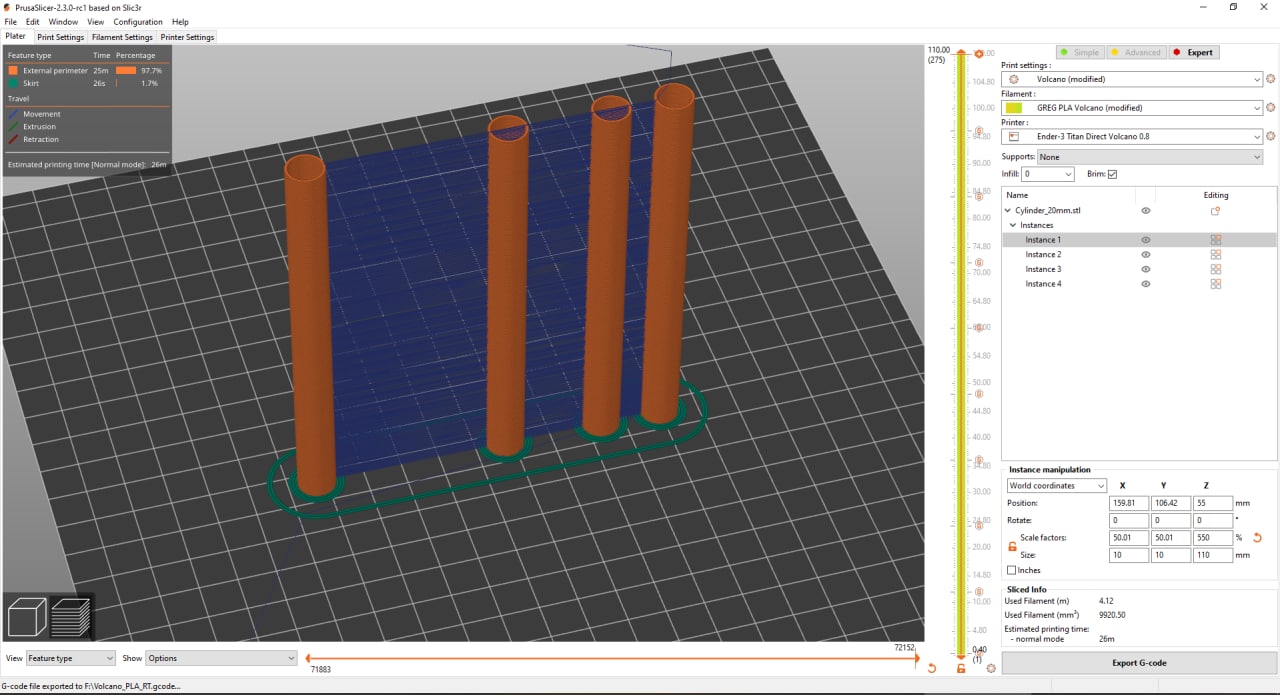The height and width of the screenshot is (695, 1280).
Task: Reset scale with the orange arrow icon
Action: click(x=1257, y=538)
